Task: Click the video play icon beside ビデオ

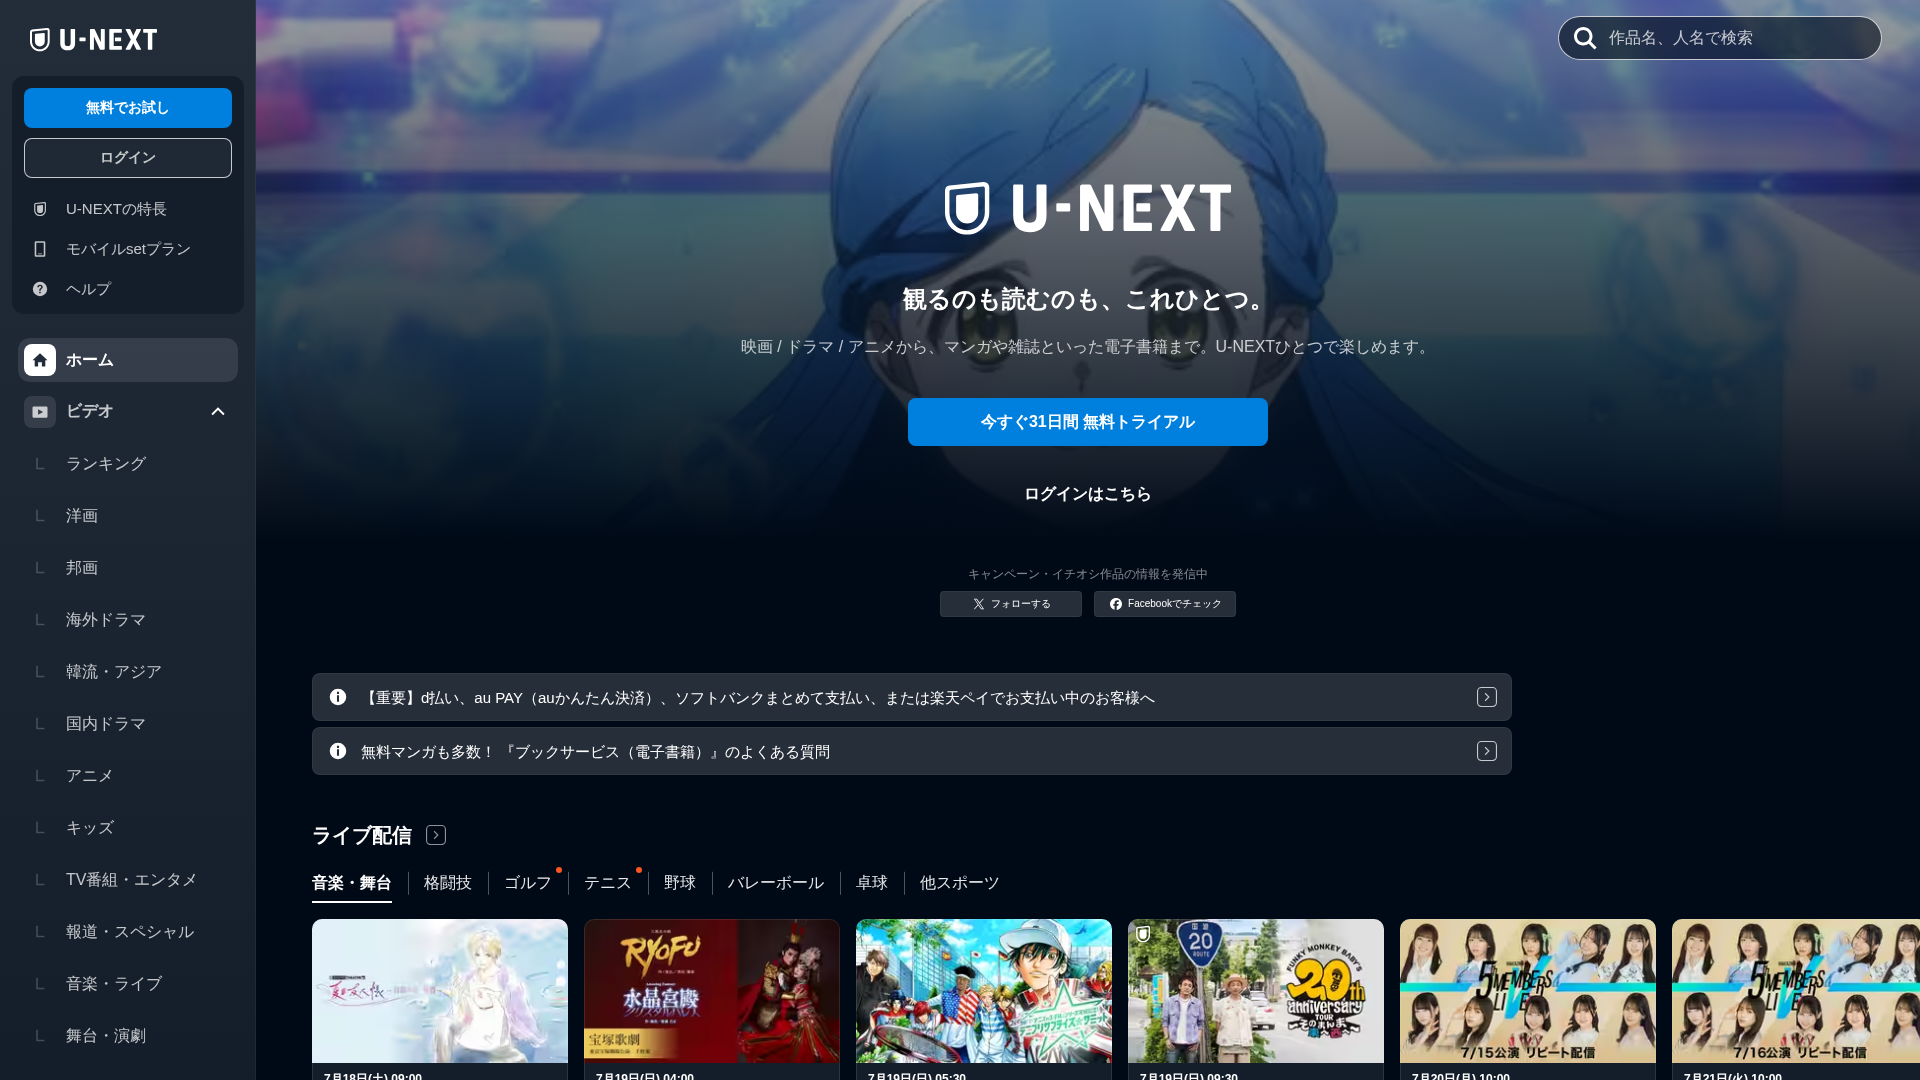Action: pos(40,412)
